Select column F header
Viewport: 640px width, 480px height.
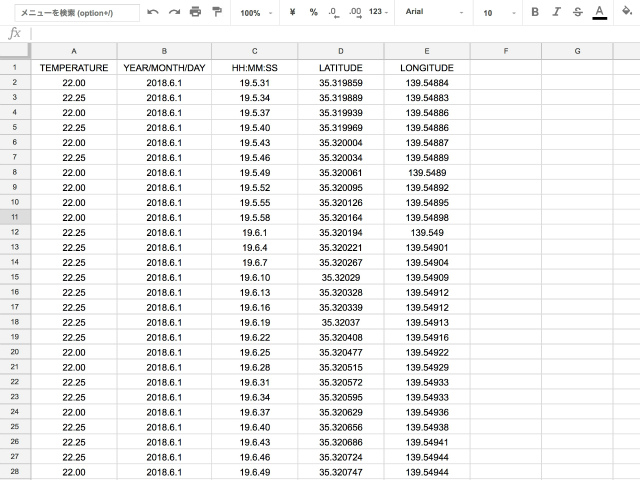coord(506,51)
